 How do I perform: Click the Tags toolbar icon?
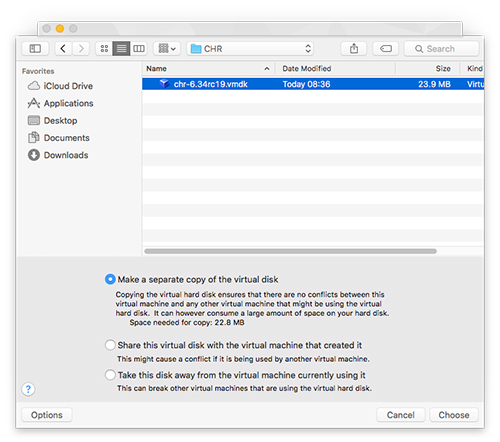coord(386,49)
